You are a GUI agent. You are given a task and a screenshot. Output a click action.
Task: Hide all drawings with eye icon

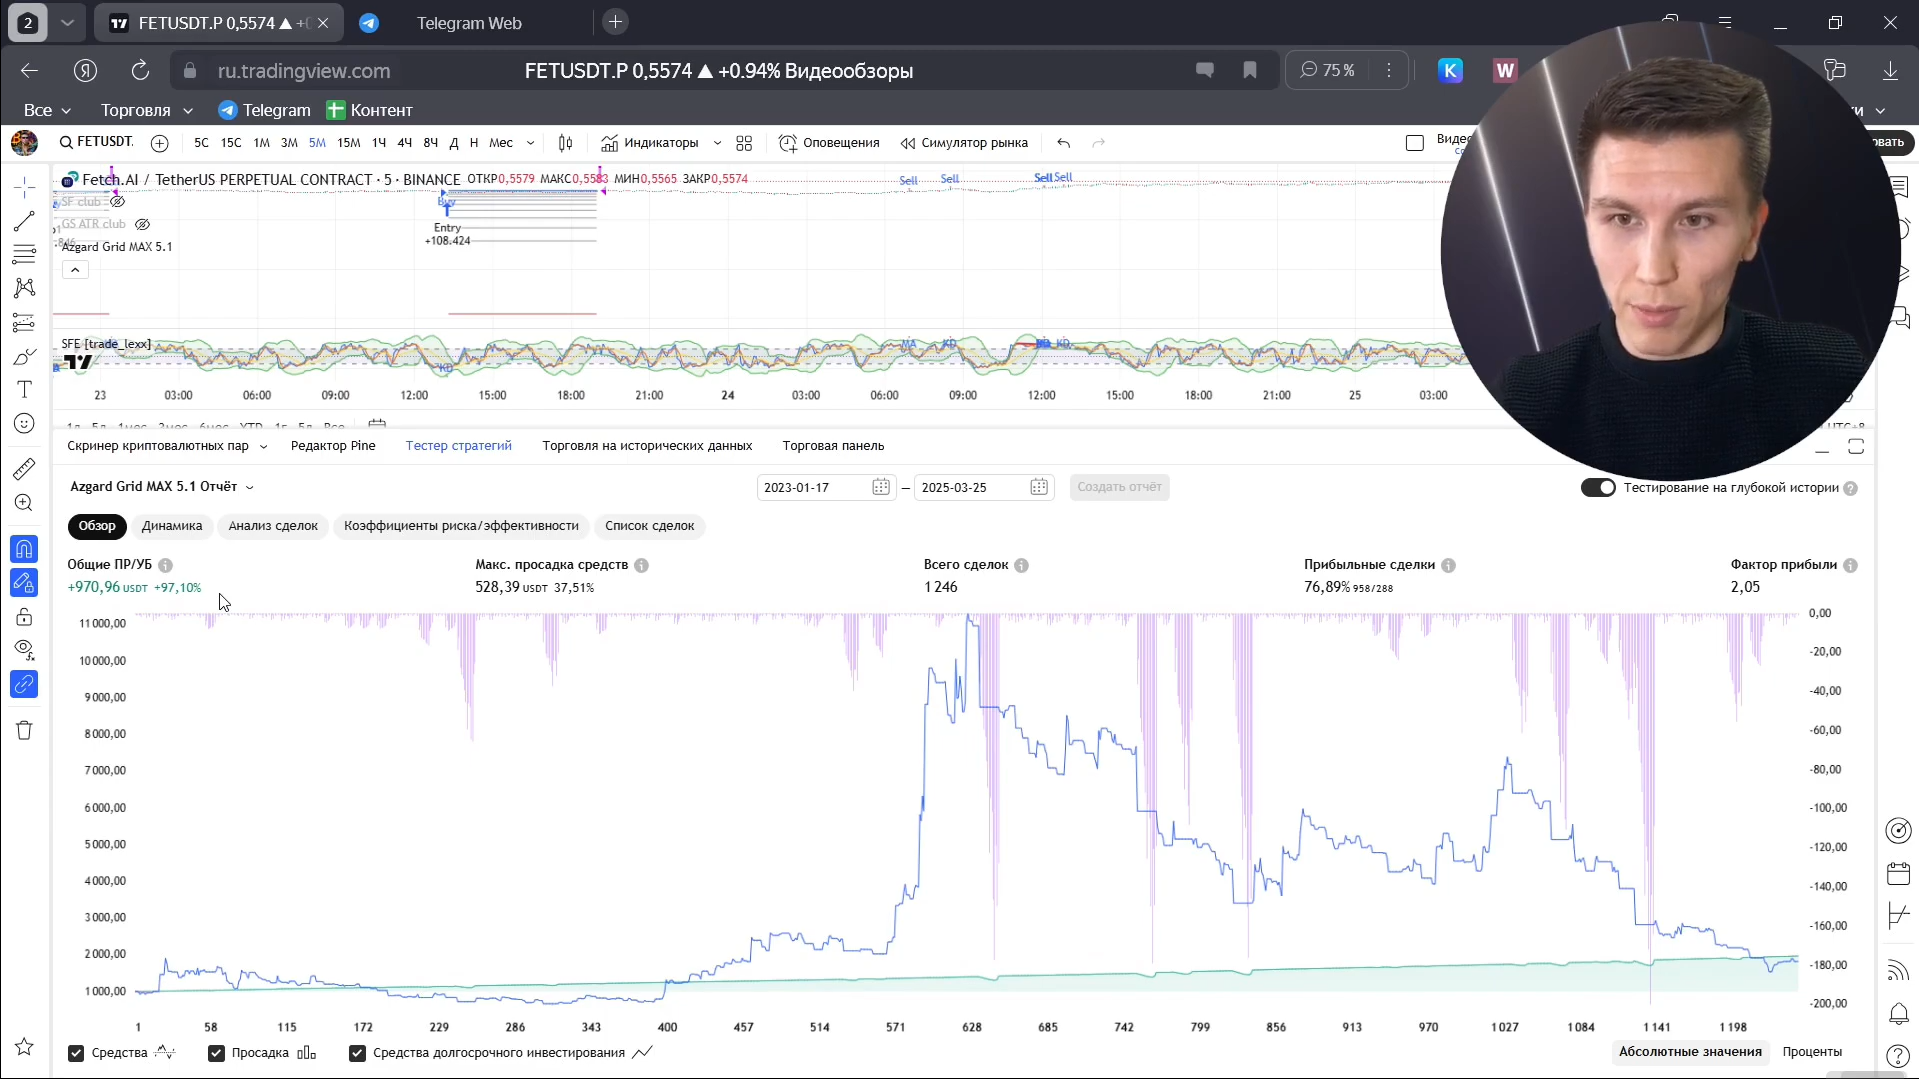[24, 650]
